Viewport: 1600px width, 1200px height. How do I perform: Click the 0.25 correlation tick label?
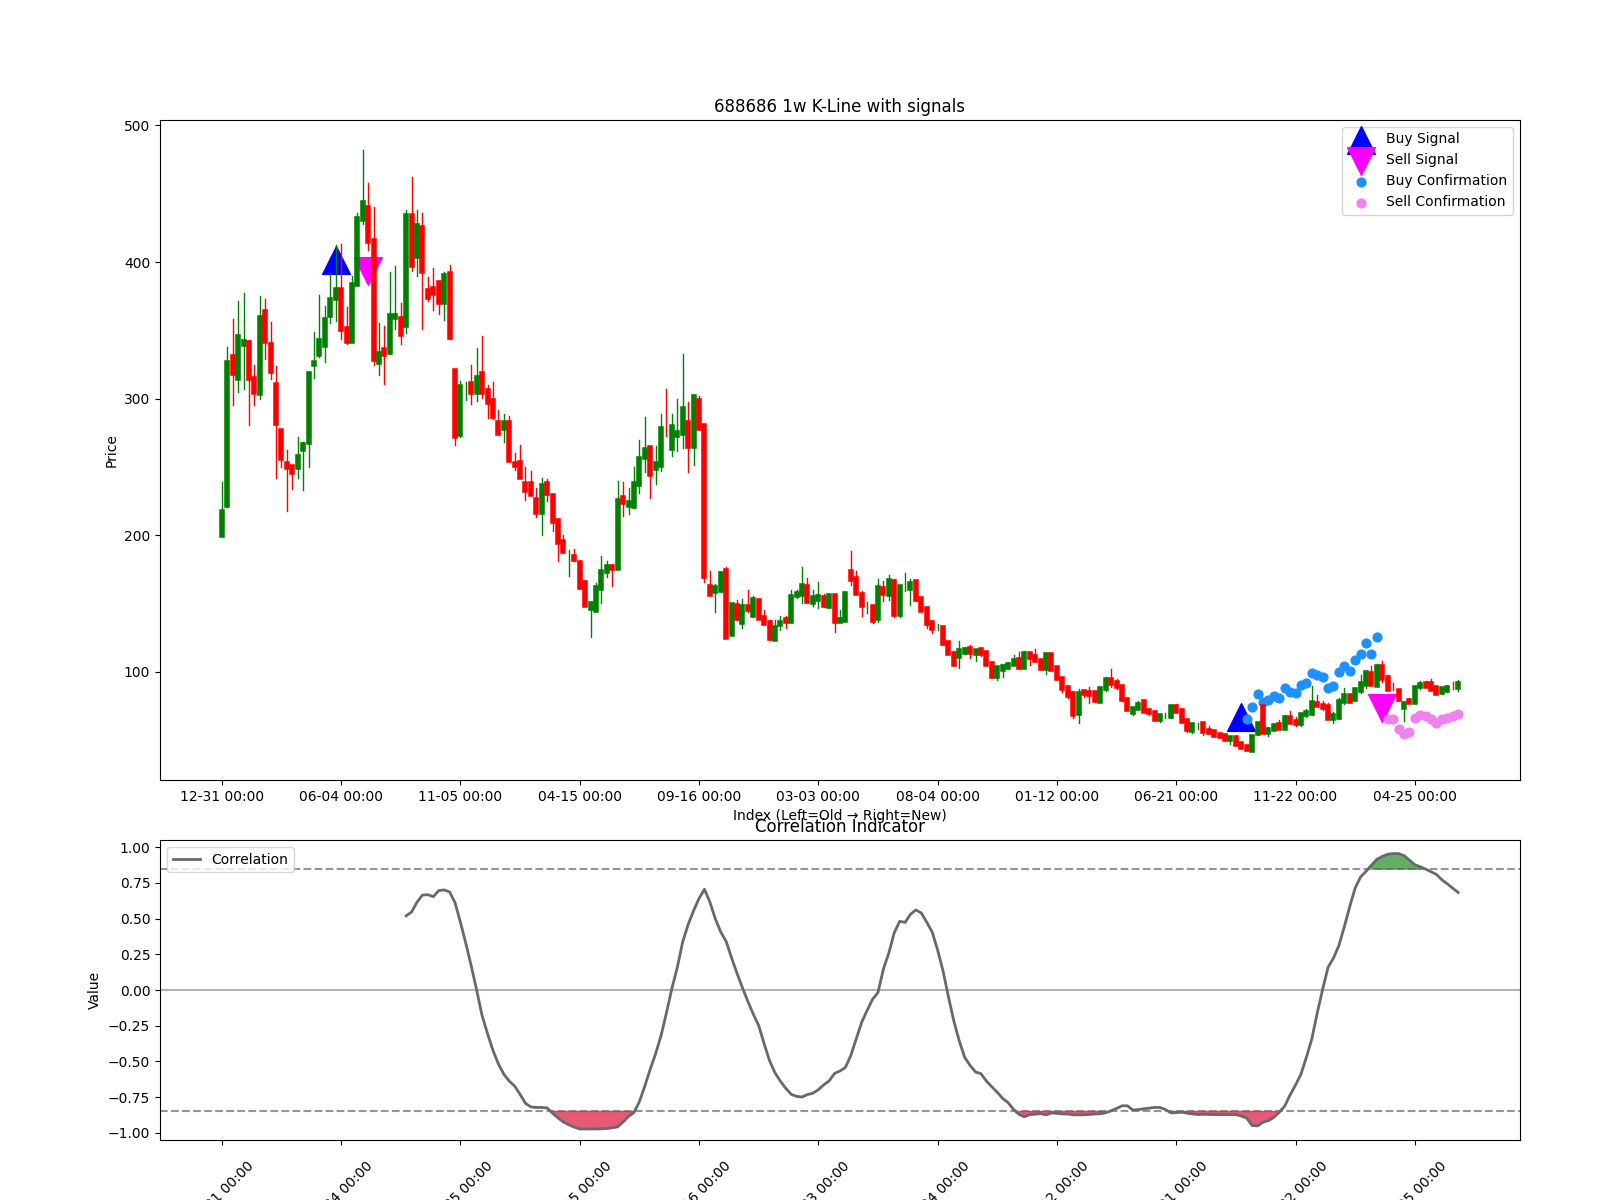coord(134,955)
